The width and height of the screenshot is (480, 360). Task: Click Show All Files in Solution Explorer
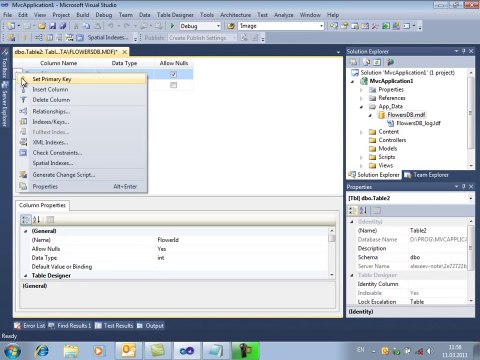[367, 62]
